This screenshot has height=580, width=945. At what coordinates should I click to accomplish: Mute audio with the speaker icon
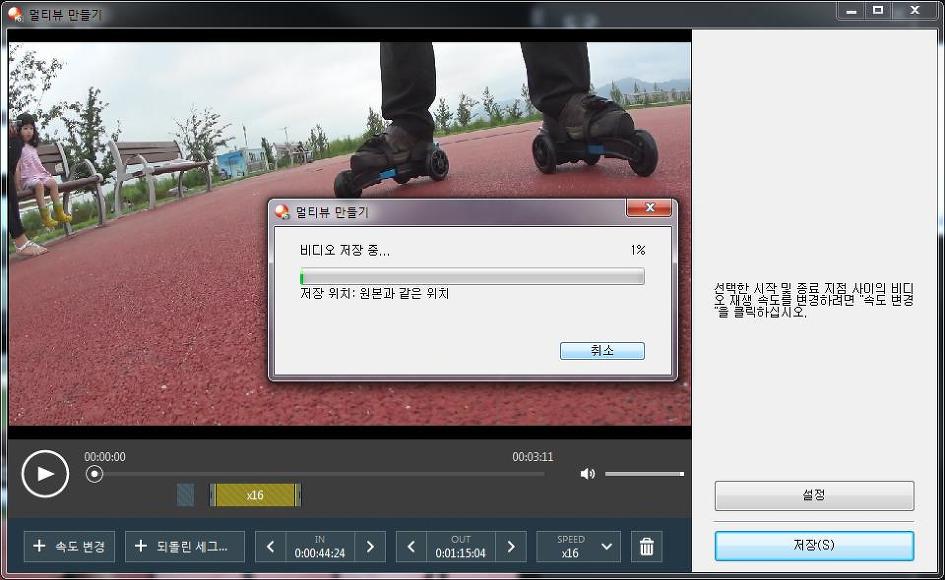pos(587,474)
